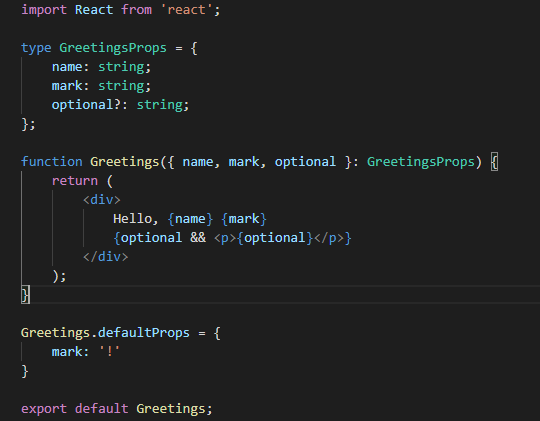Screen dimensions: 540x421
Task: Click 'defaultProps' in Greetings.defaultProps
Action: coord(144,333)
